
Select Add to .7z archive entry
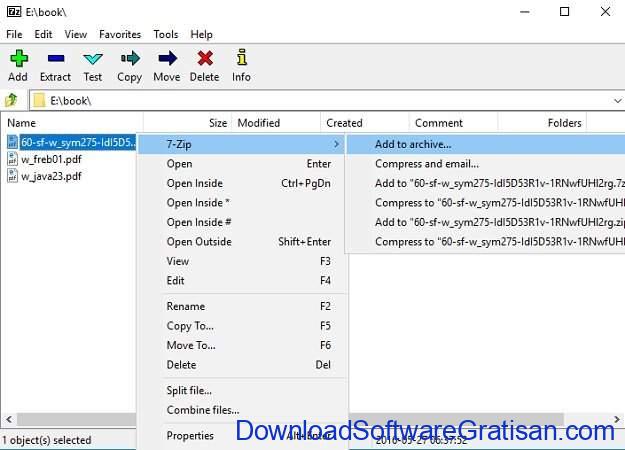pyautogui.click(x=485, y=183)
